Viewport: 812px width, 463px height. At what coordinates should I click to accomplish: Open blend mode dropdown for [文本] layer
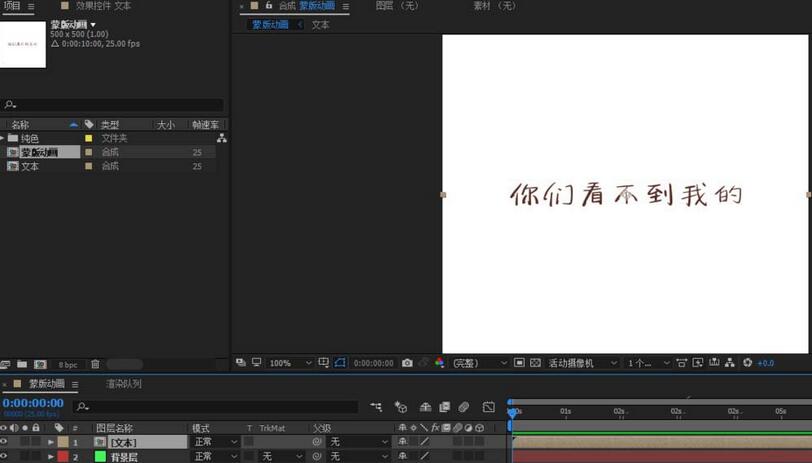click(215, 442)
